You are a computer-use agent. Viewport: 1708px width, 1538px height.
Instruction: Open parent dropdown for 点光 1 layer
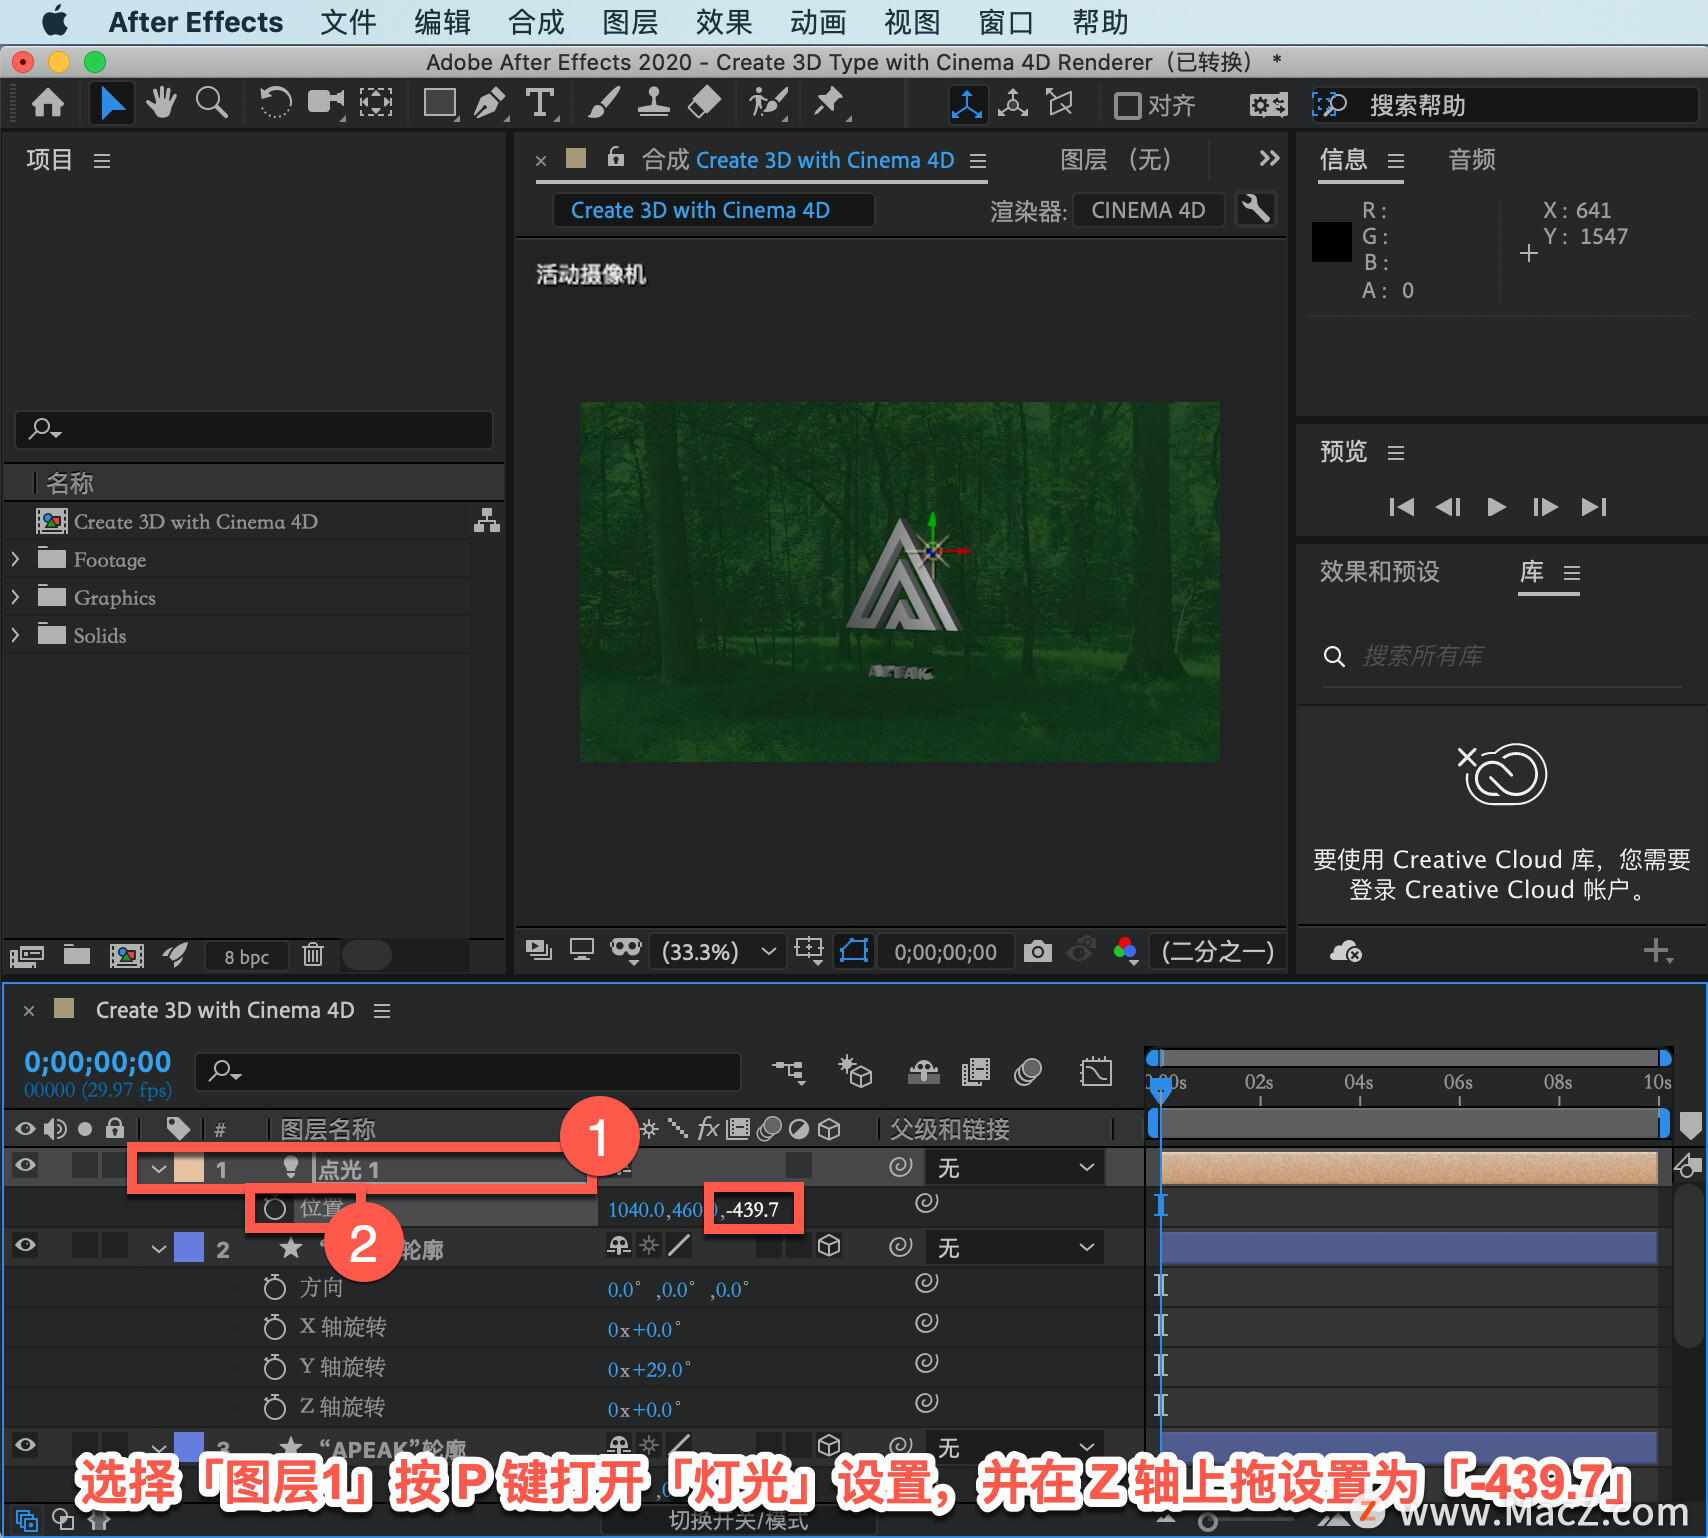tap(1015, 1168)
